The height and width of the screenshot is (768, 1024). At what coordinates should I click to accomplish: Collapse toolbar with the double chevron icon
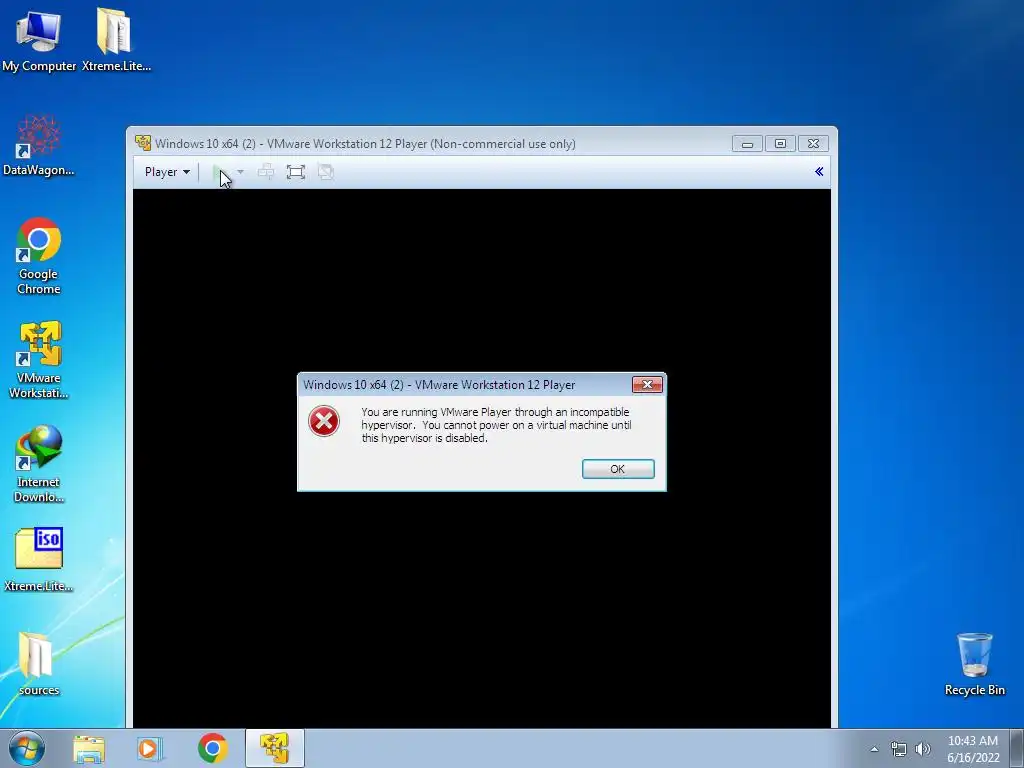[x=819, y=172]
